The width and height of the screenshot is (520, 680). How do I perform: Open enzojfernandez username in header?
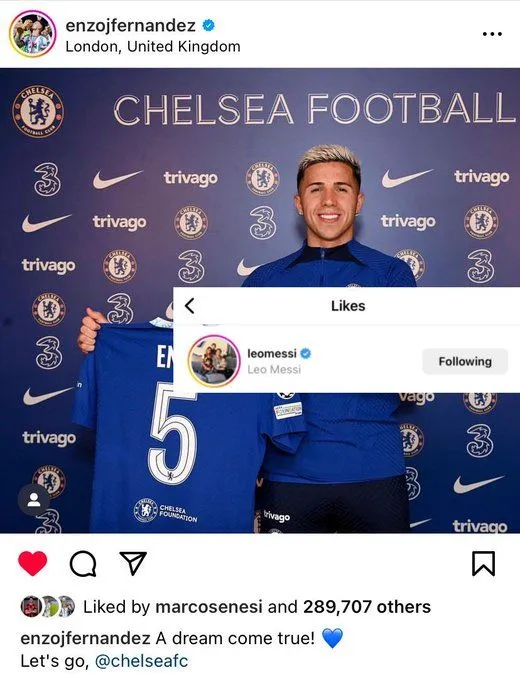click(x=131, y=26)
